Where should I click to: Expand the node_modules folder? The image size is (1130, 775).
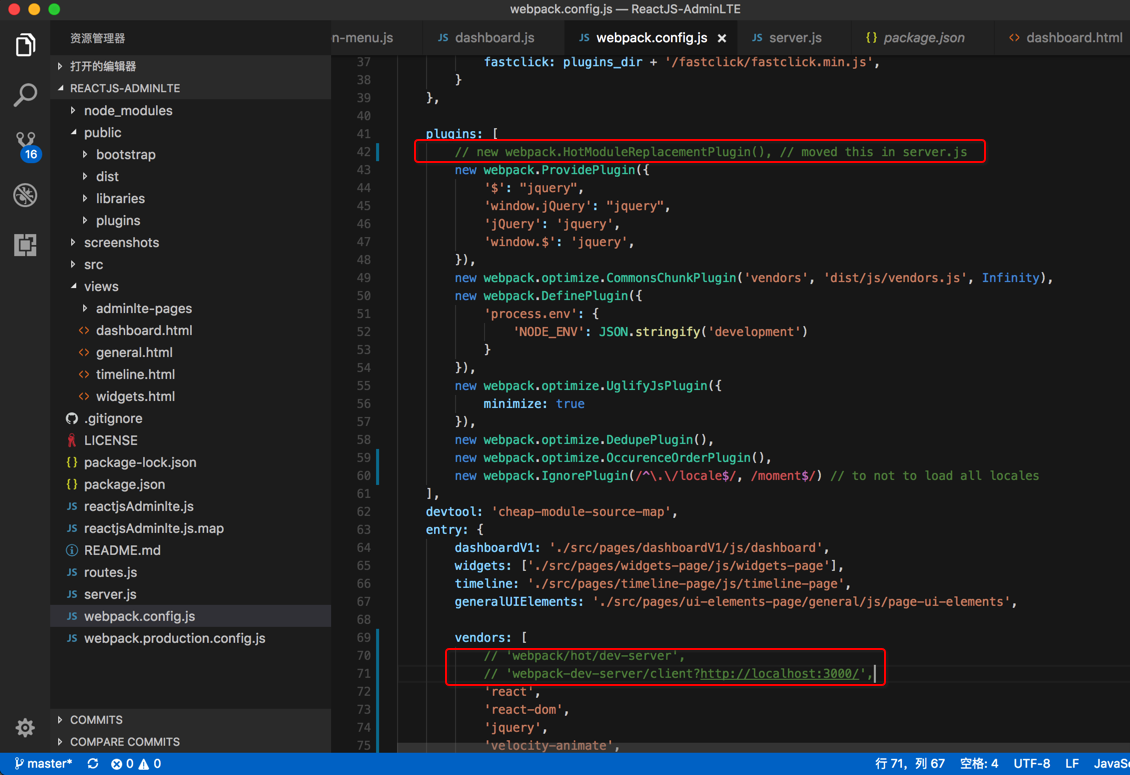(x=127, y=111)
